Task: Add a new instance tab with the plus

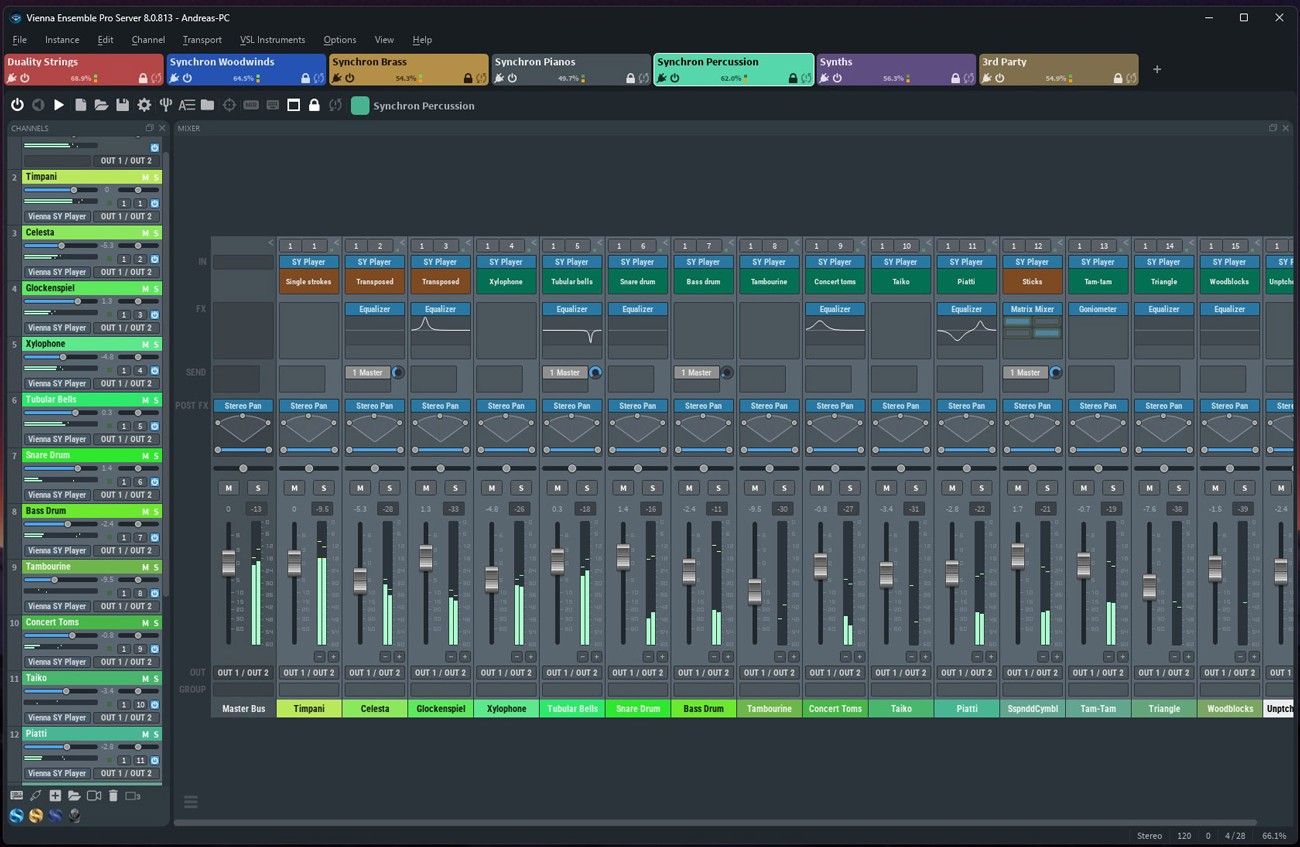Action: click(x=1157, y=69)
